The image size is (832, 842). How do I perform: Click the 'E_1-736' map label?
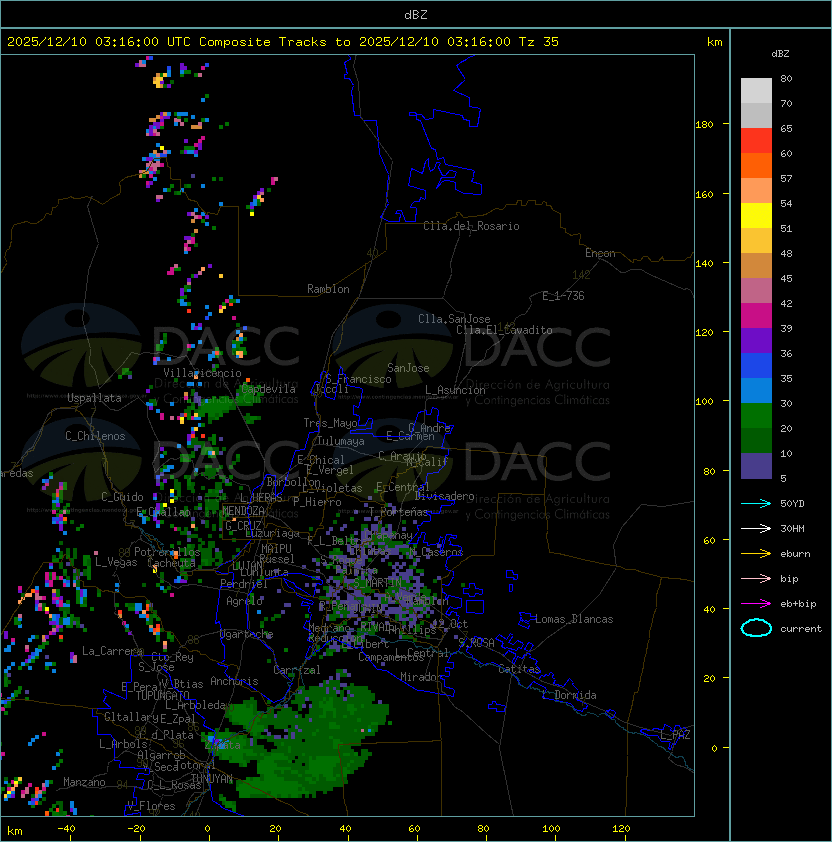(563, 296)
